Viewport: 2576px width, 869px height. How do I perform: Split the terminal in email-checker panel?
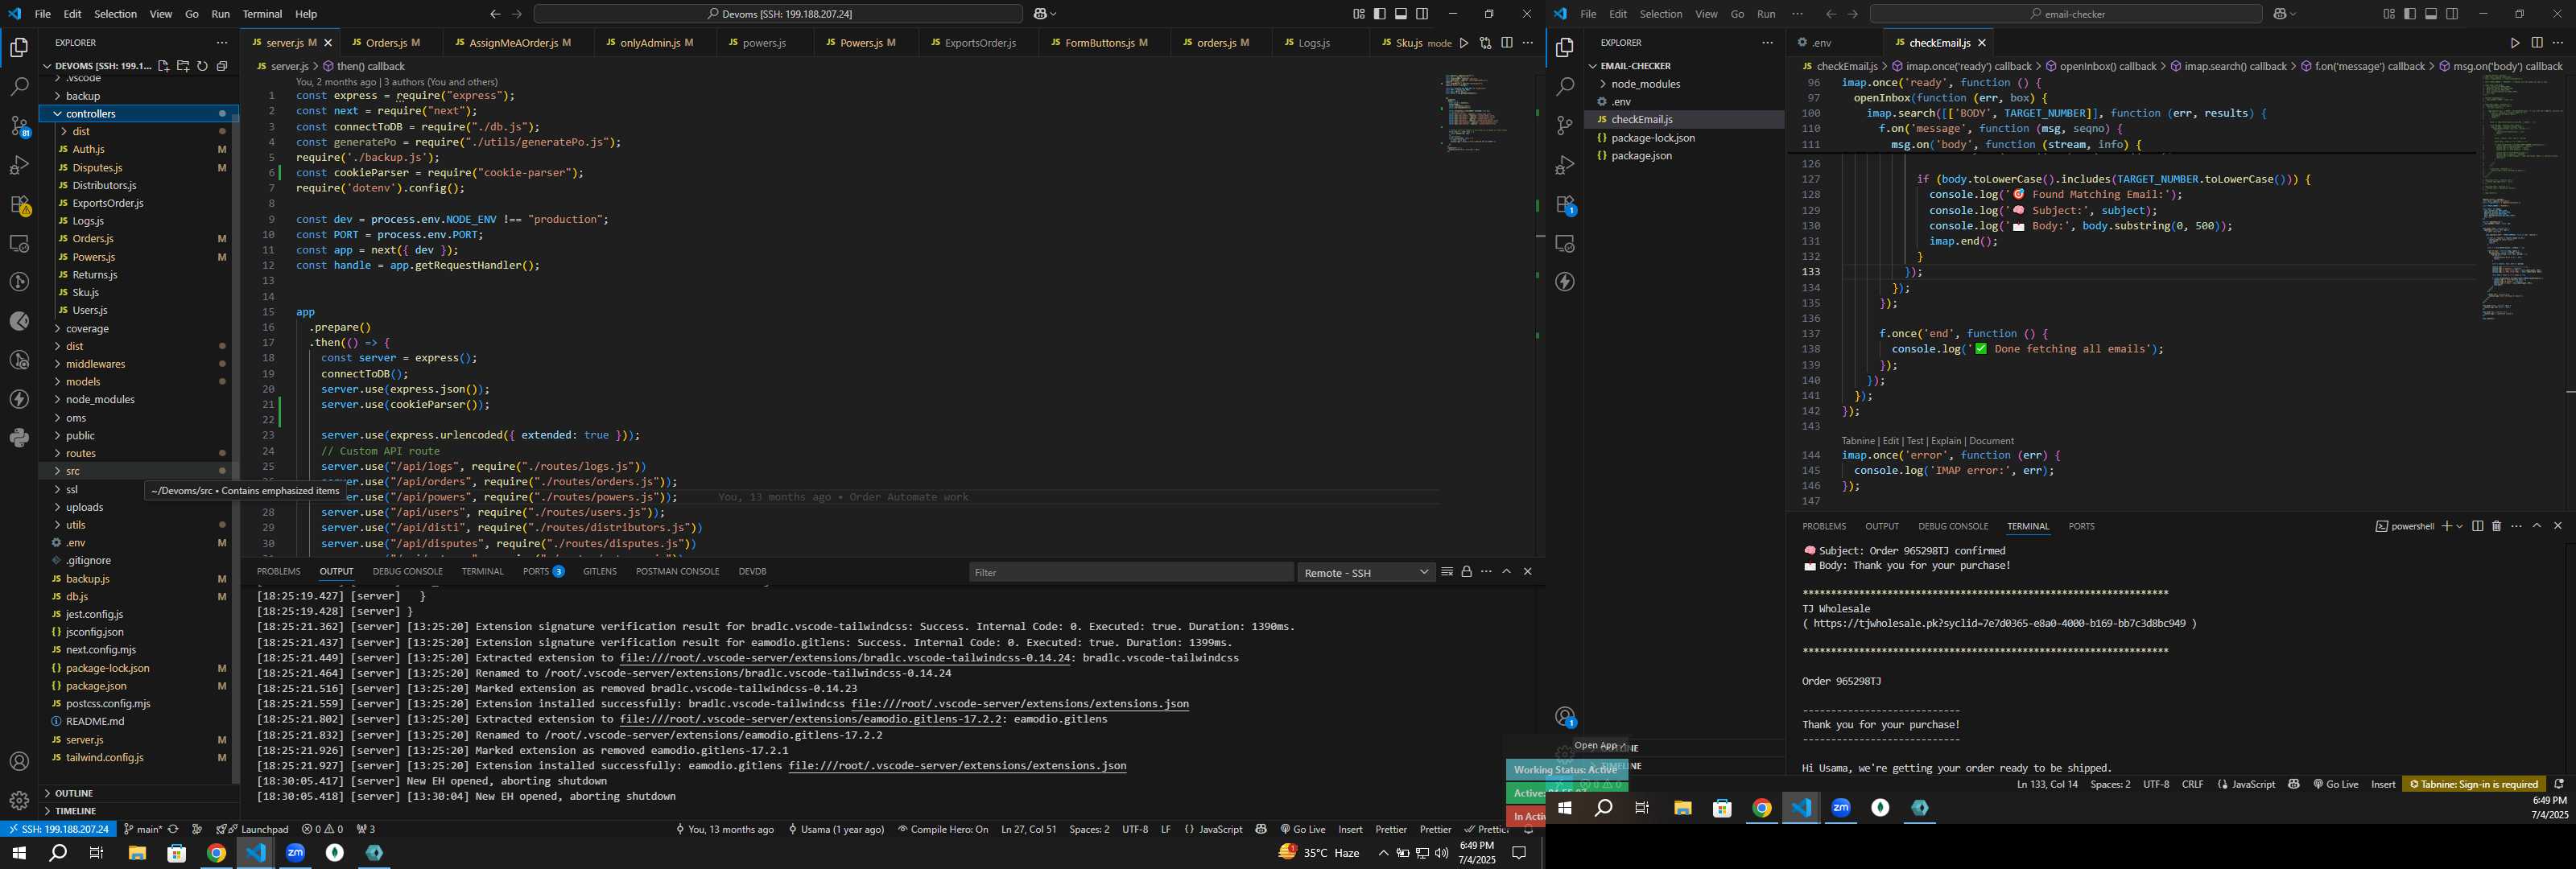[2477, 526]
